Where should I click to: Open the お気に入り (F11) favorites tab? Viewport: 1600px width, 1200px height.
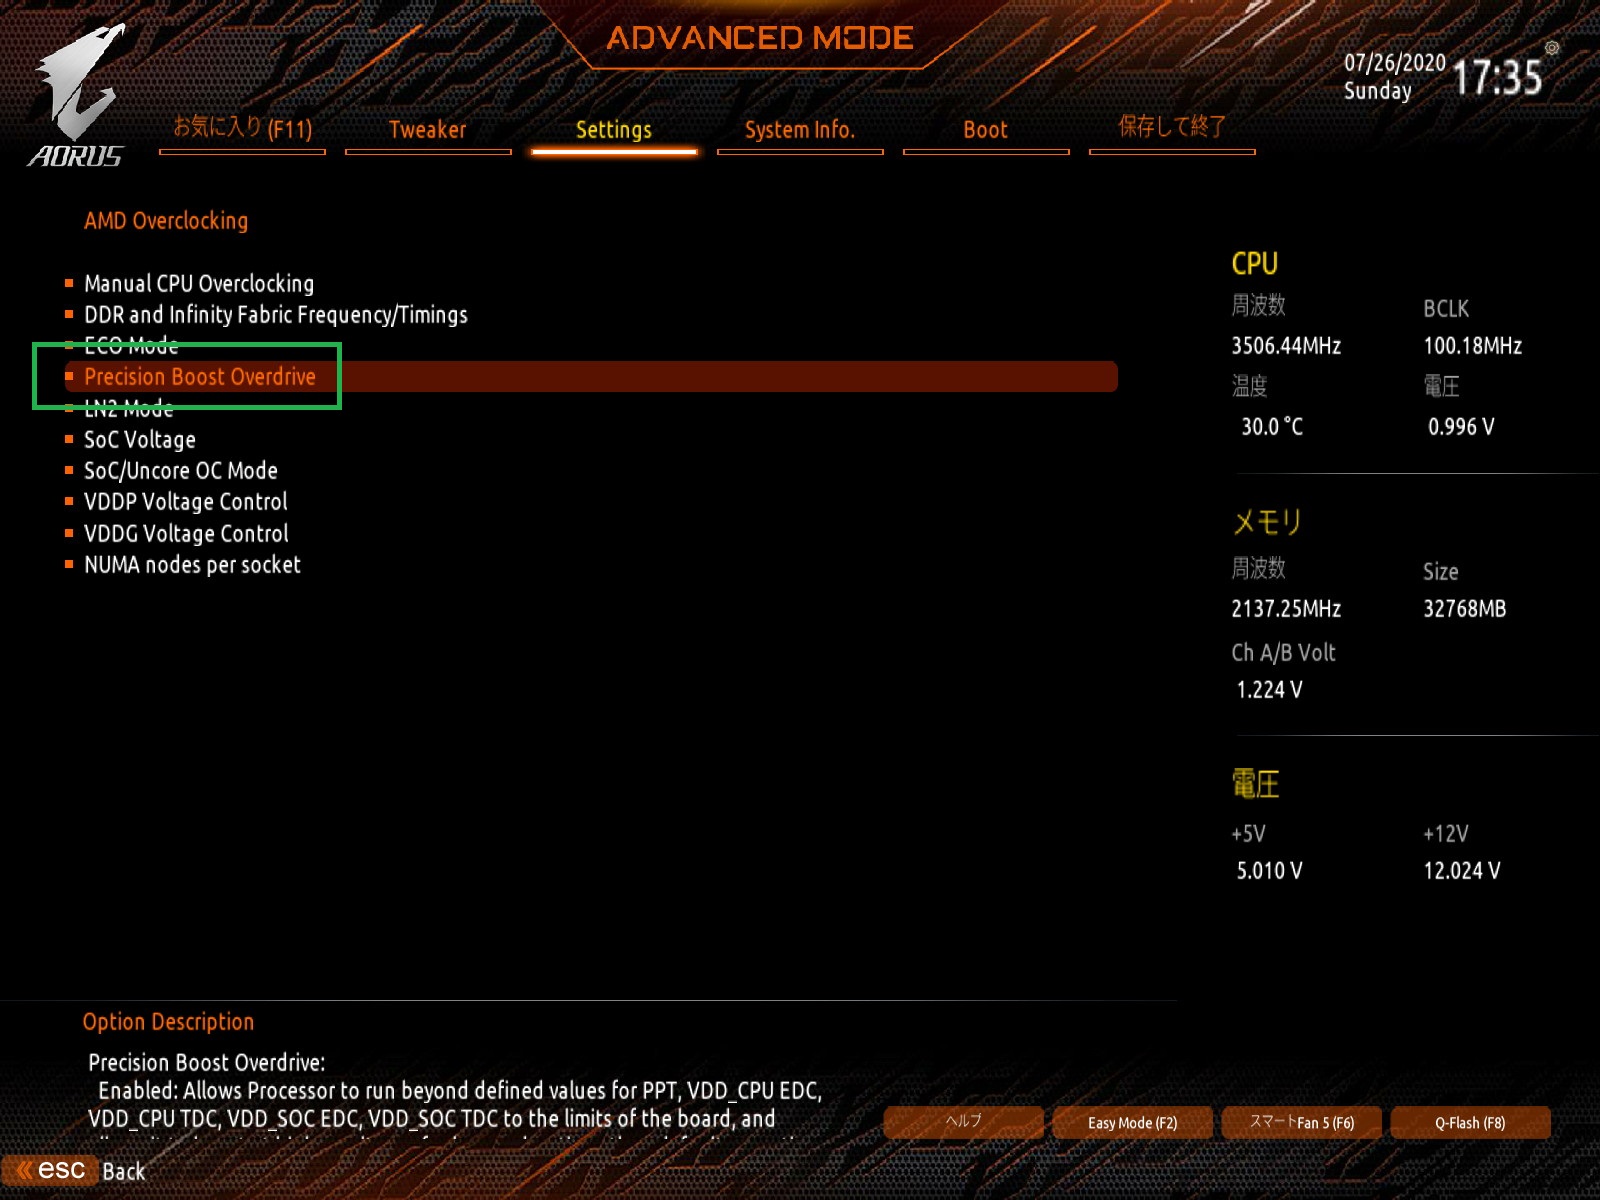[x=242, y=129]
